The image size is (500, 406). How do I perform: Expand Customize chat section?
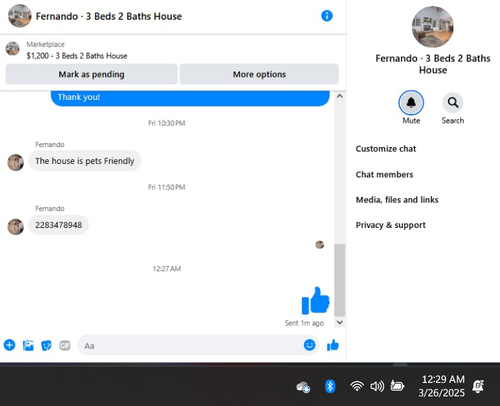pyautogui.click(x=386, y=149)
